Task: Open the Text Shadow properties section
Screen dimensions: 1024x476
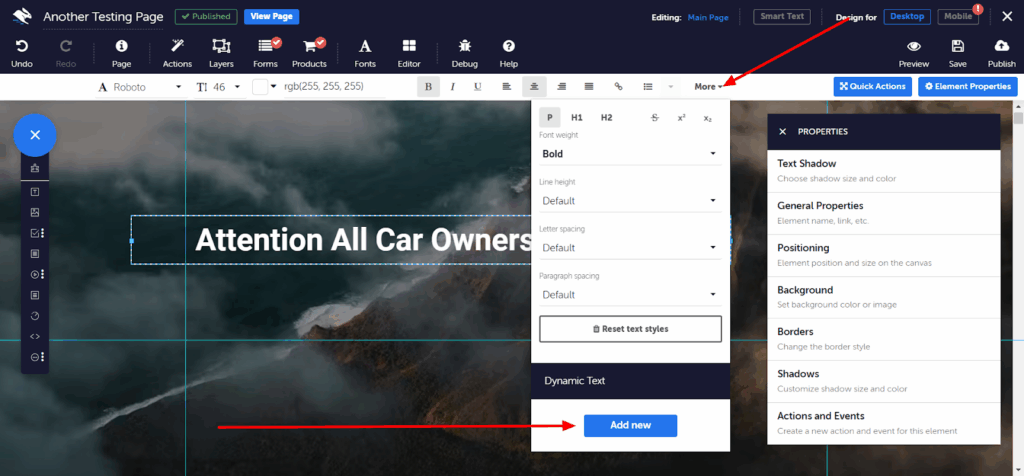Action: click(x=883, y=170)
